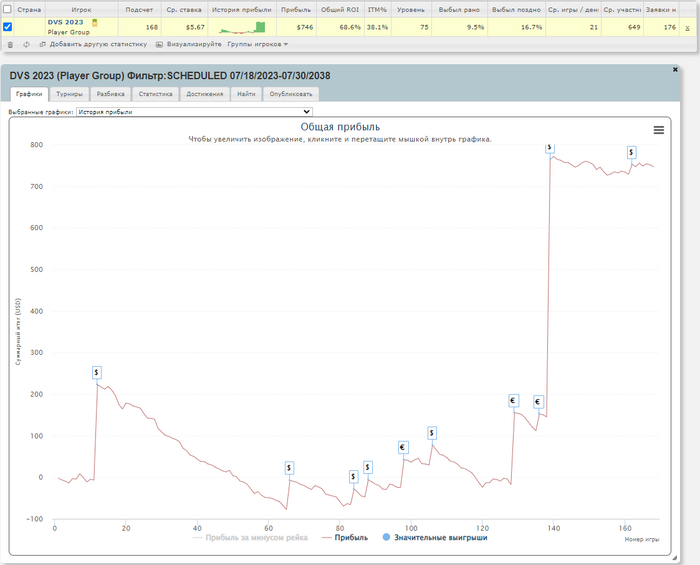The height and width of the screenshot is (565, 700).
Task: Open the Опубликовать tab
Action: (291, 94)
